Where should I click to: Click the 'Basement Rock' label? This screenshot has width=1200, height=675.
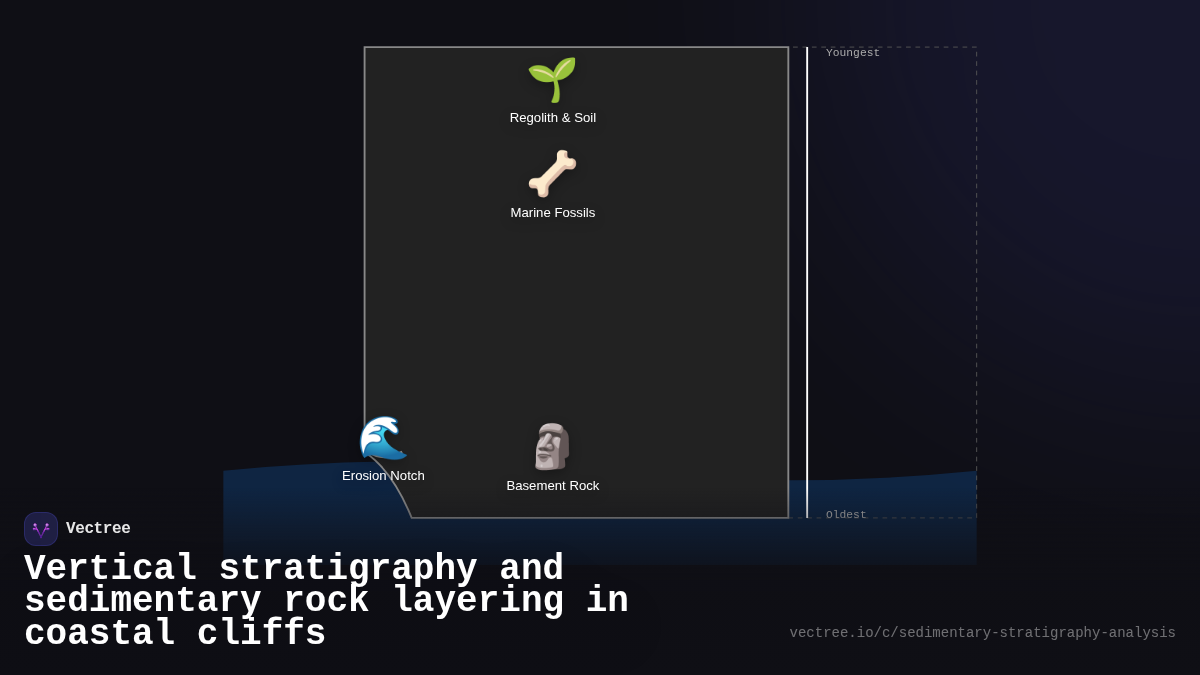coord(552,486)
